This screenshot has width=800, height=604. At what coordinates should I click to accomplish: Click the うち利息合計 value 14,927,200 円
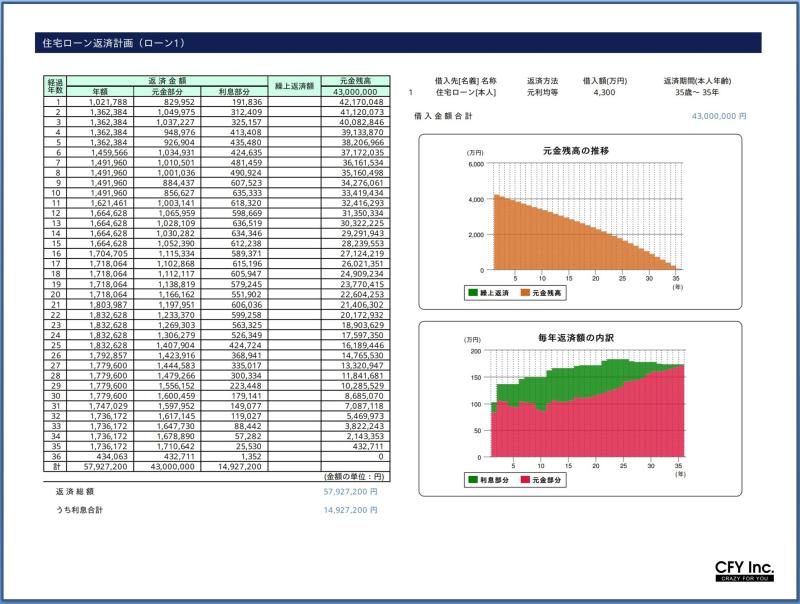(x=350, y=510)
